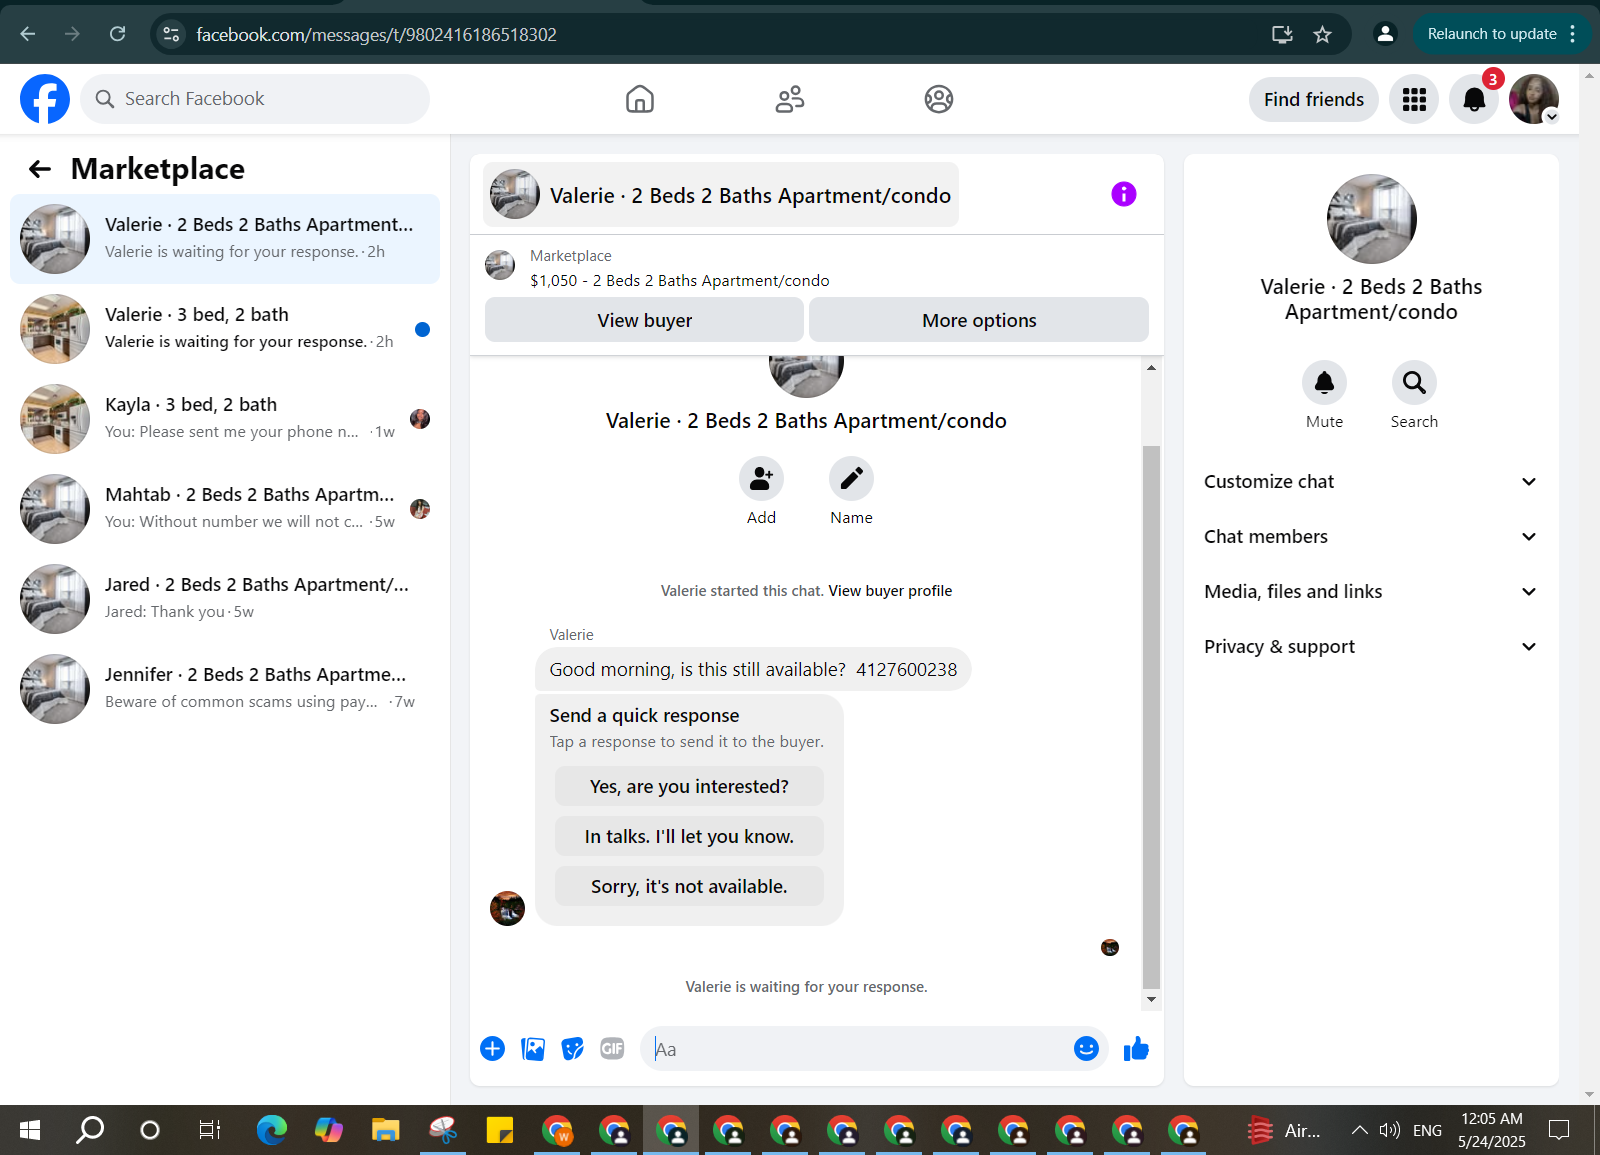Screen dimensions: 1600x1155
Task: Open the account profile picture menu
Action: pos(1534,99)
